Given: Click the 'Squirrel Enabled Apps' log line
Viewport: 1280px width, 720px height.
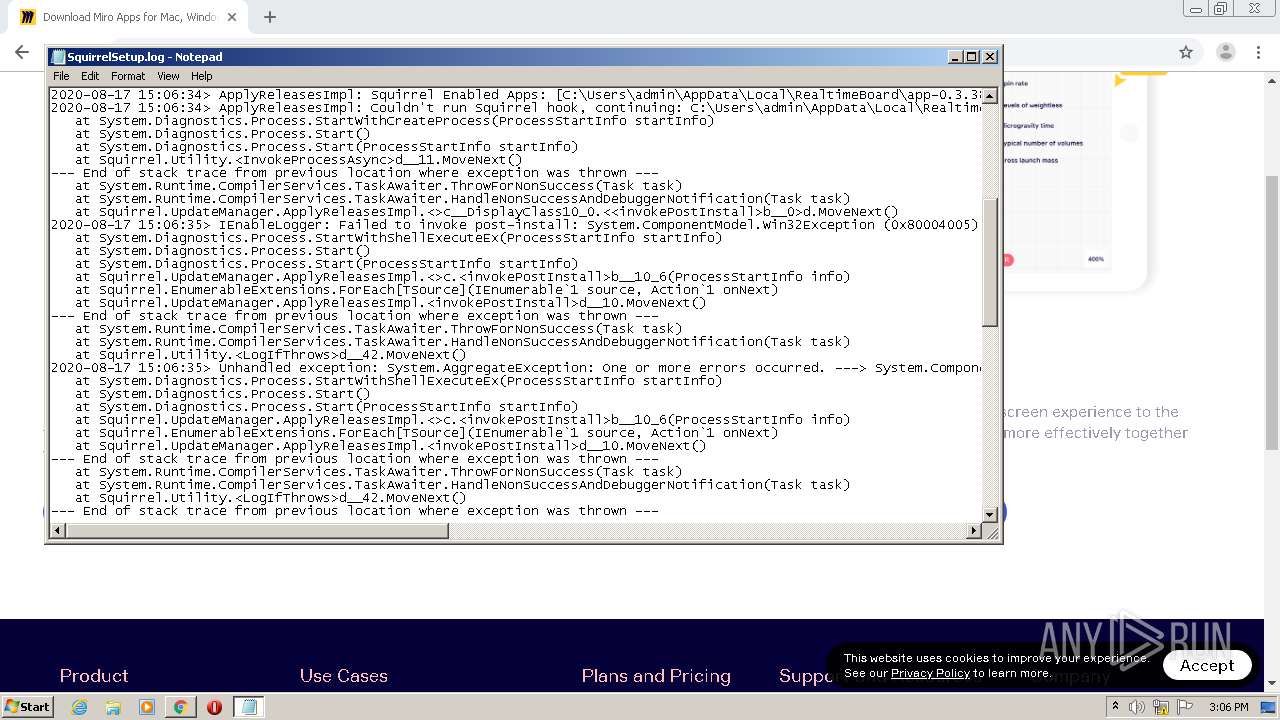Looking at the screenshot, I should coord(515,95).
